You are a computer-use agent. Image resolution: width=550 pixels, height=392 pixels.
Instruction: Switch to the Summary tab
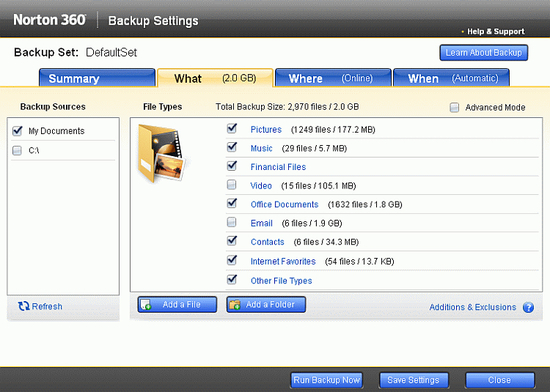[x=97, y=78]
